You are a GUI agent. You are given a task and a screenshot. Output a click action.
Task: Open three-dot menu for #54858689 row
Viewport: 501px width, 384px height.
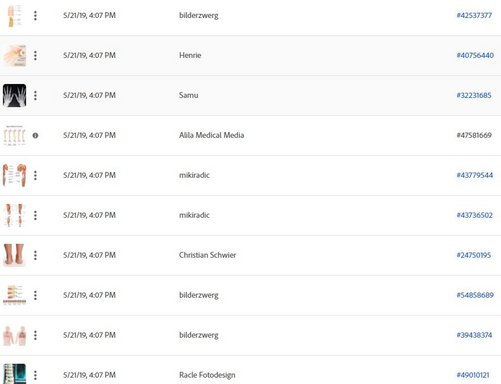pos(35,295)
